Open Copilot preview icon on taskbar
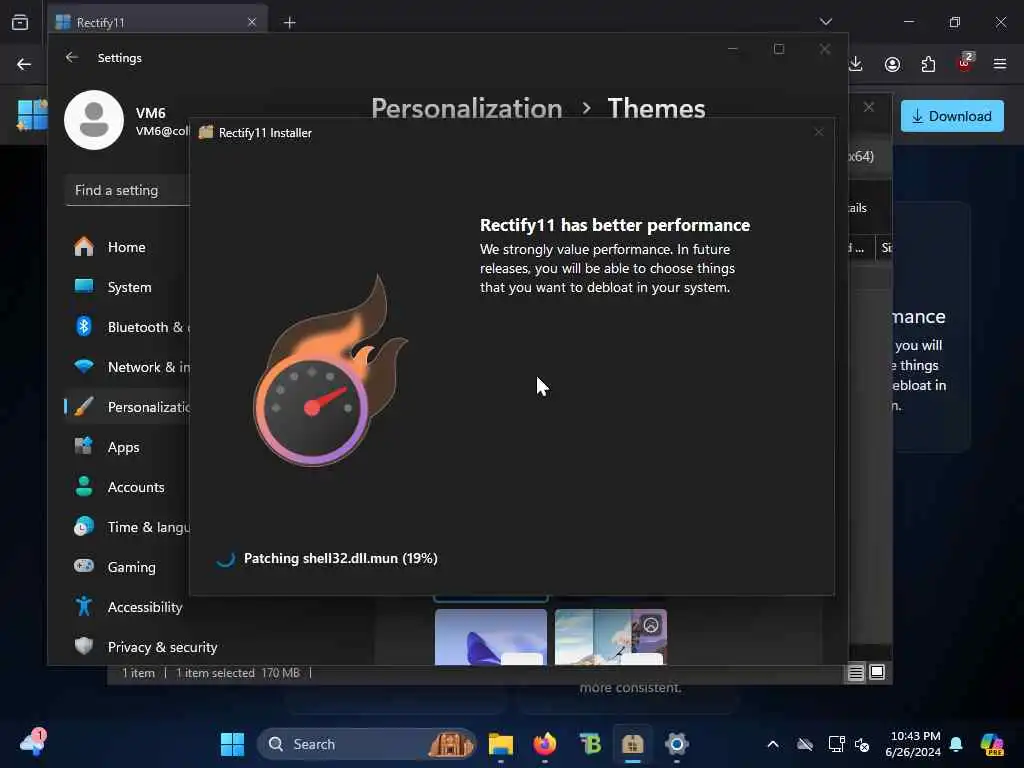 click(x=991, y=744)
